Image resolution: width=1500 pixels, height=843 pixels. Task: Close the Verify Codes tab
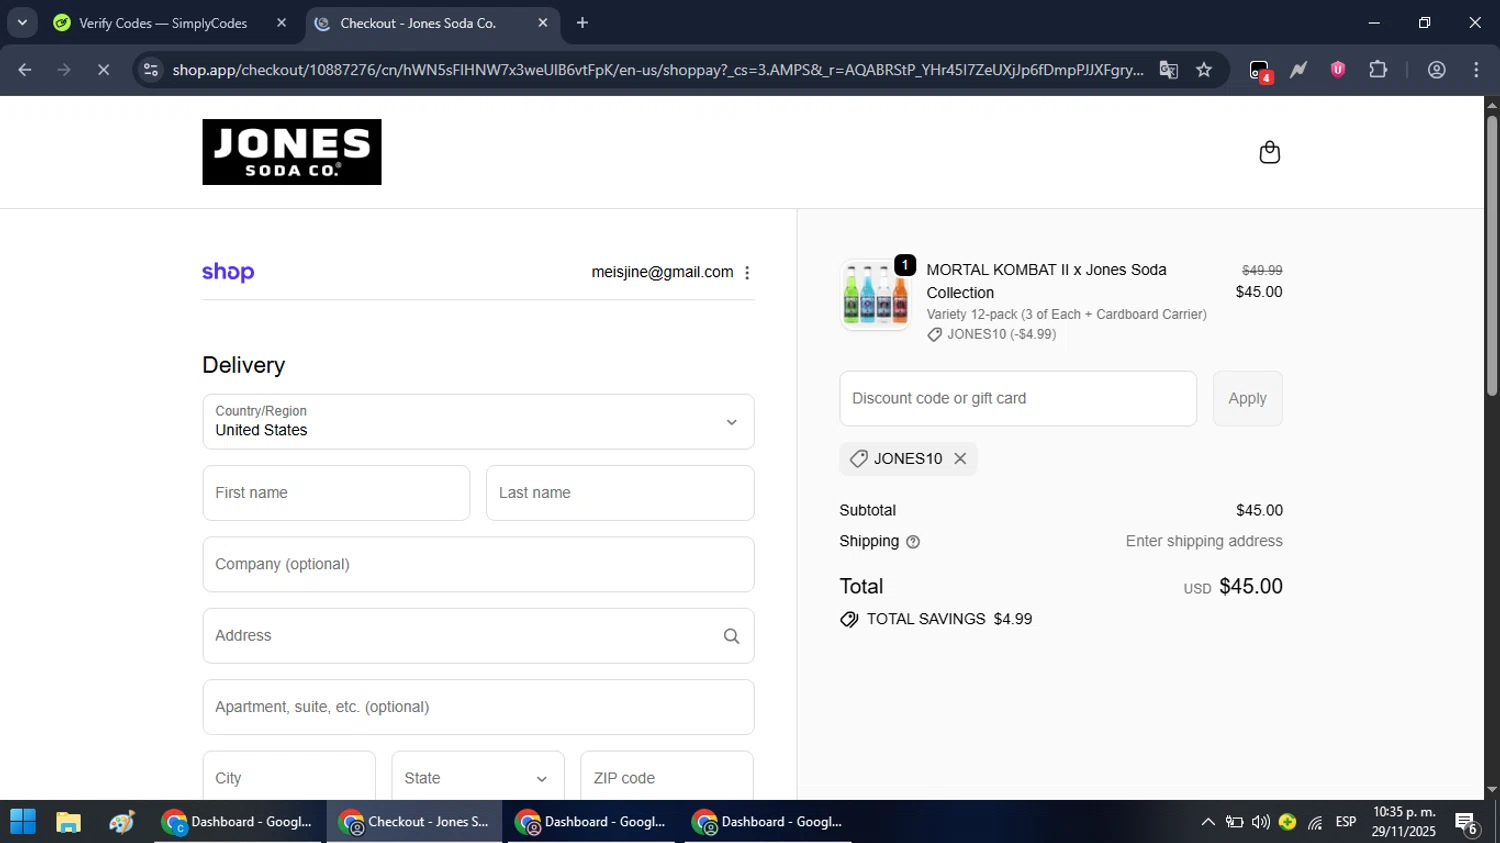coord(281,23)
